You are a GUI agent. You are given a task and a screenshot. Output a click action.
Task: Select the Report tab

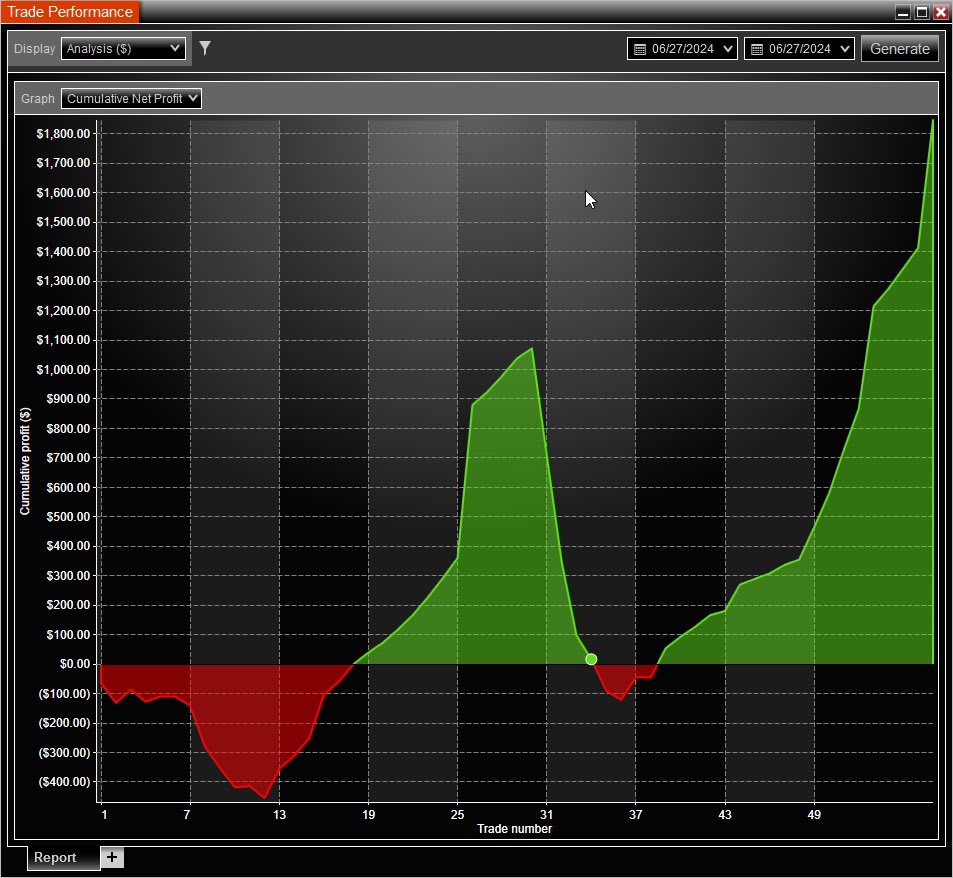[x=55, y=857]
